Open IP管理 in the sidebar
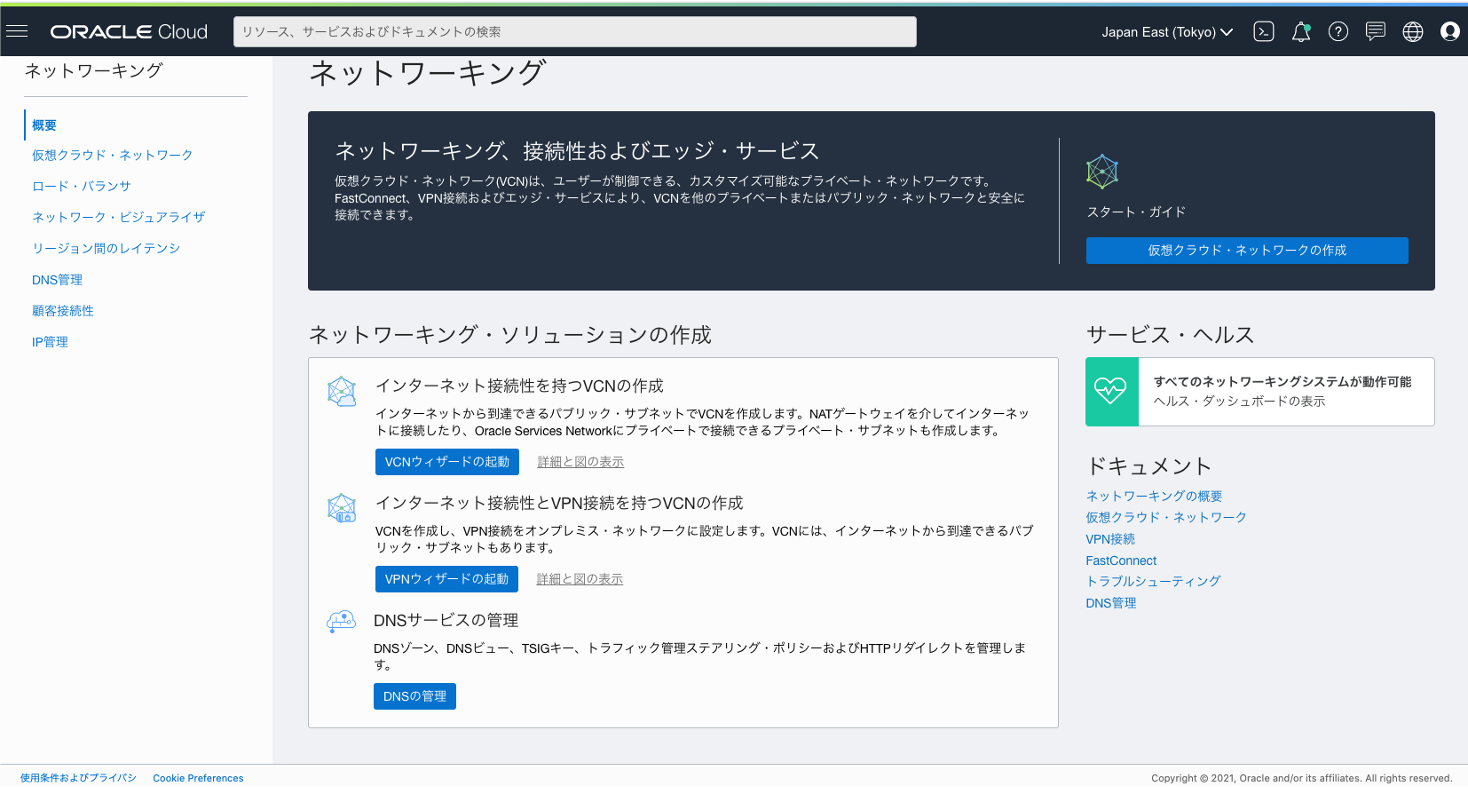The height and width of the screenshot is (787, 1468). pyautogui.click(x=50, y=342)
